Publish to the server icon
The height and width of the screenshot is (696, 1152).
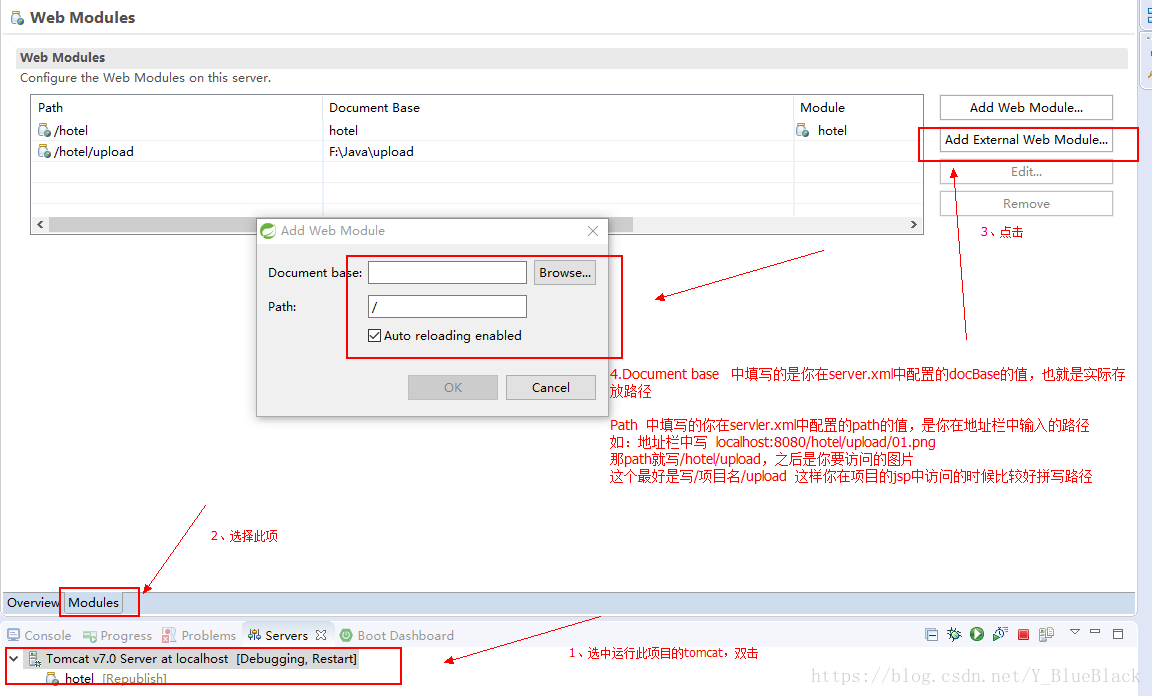click(1046, 634)
